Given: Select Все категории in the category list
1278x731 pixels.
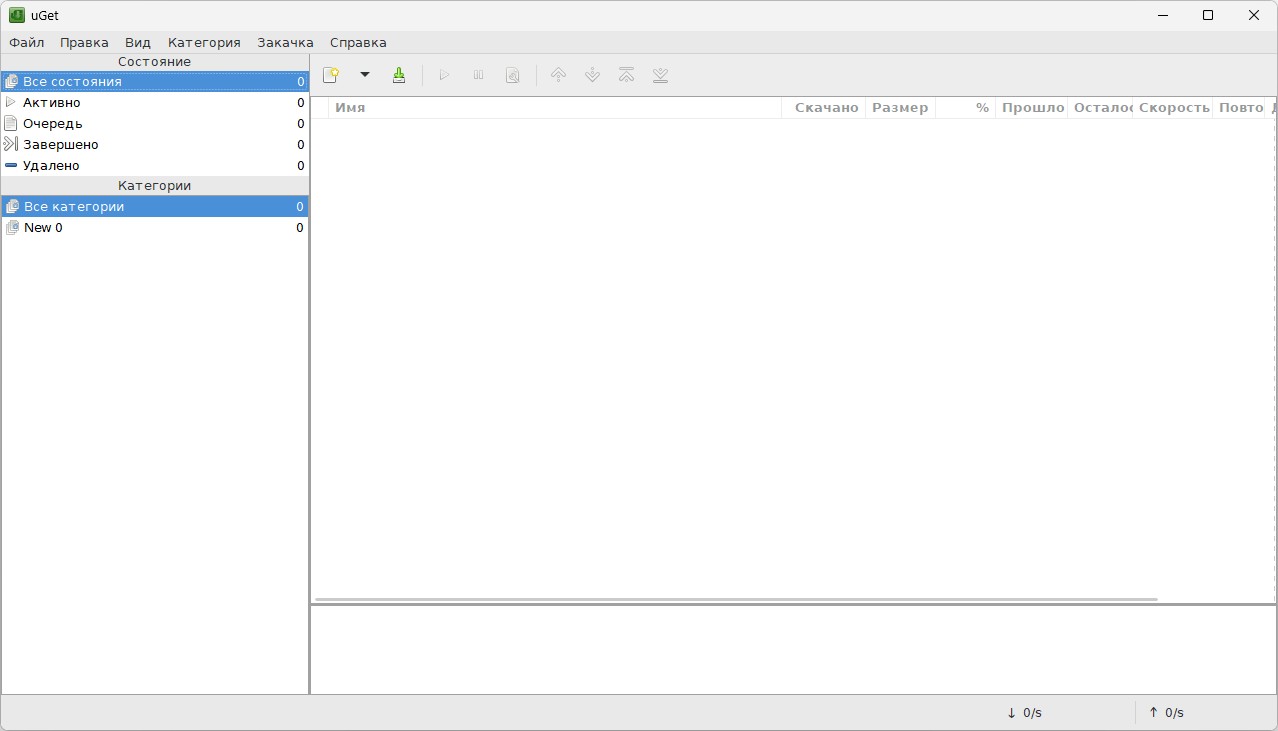Looking at the screenshot, I should pos(155,207).
